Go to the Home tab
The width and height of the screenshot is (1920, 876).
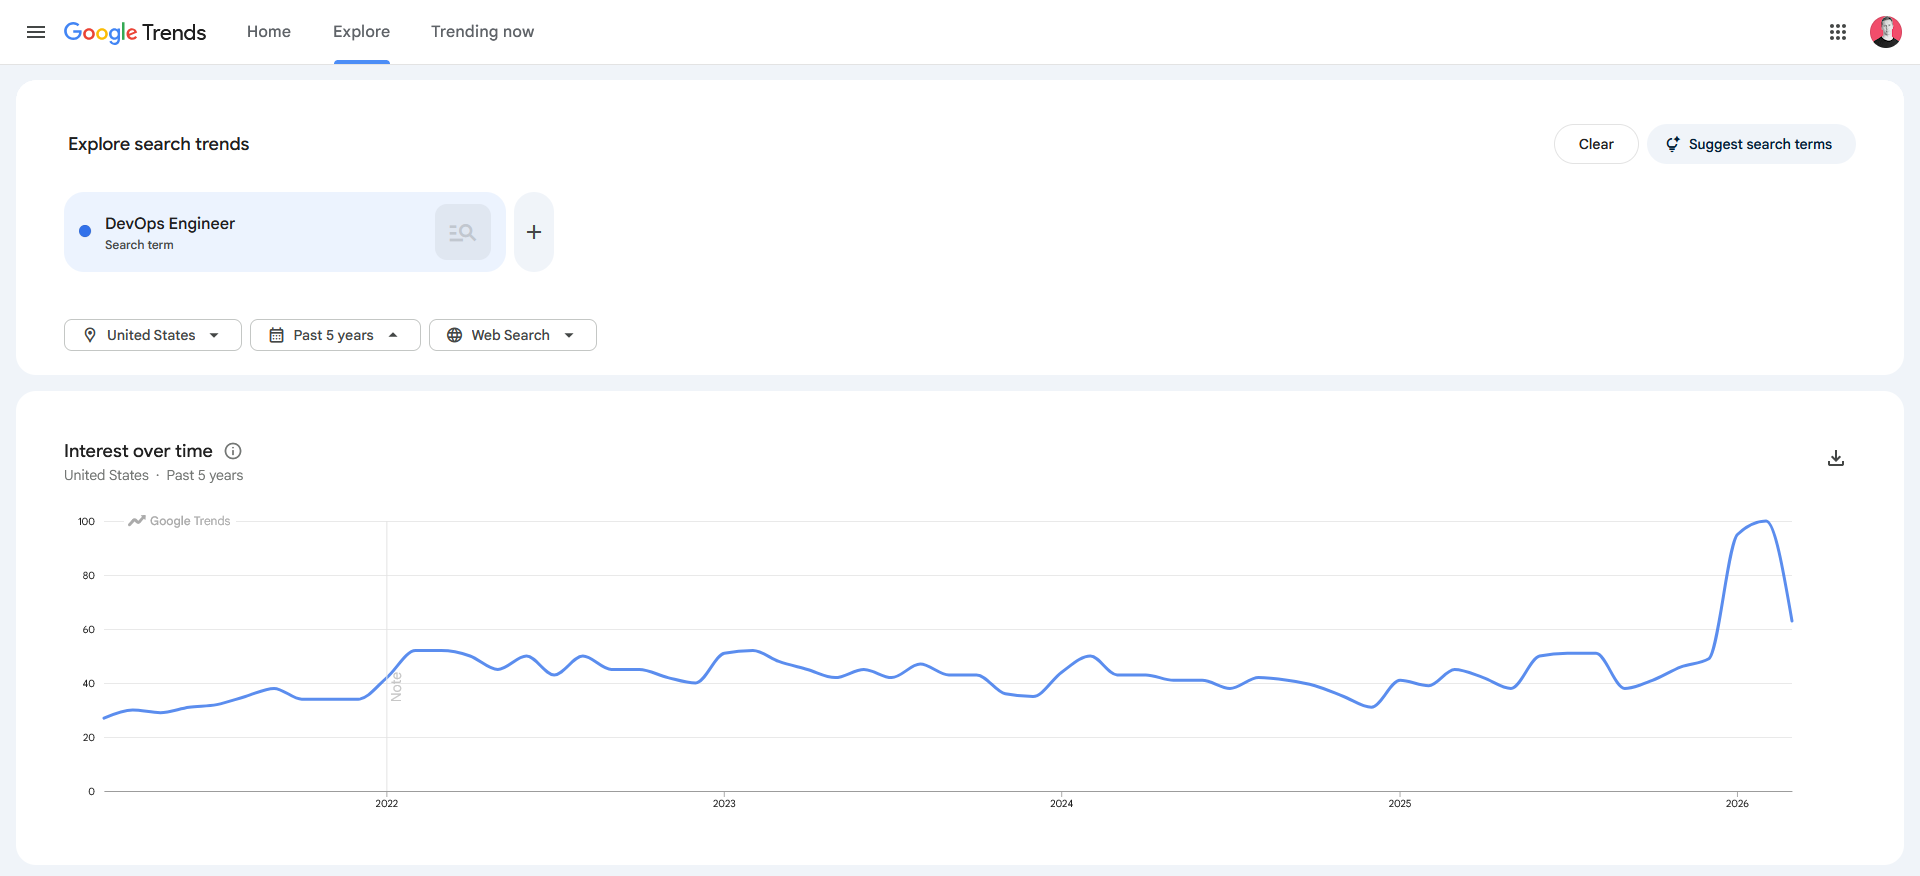coord(269,32)
